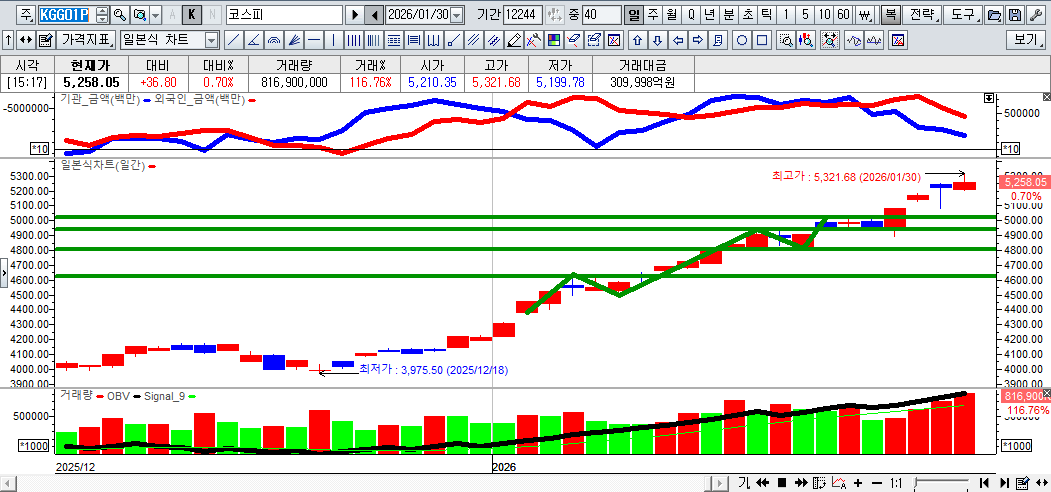This screenshot has width=1051, height=492.
Task: Select the angle line drawing tool
Action: 253,40
